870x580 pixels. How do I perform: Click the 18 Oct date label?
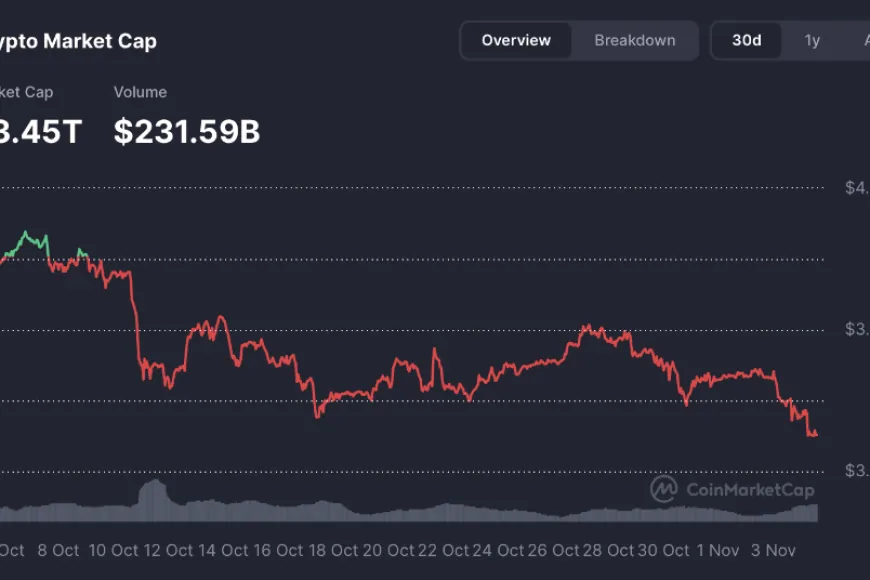(x=331, y=550)
